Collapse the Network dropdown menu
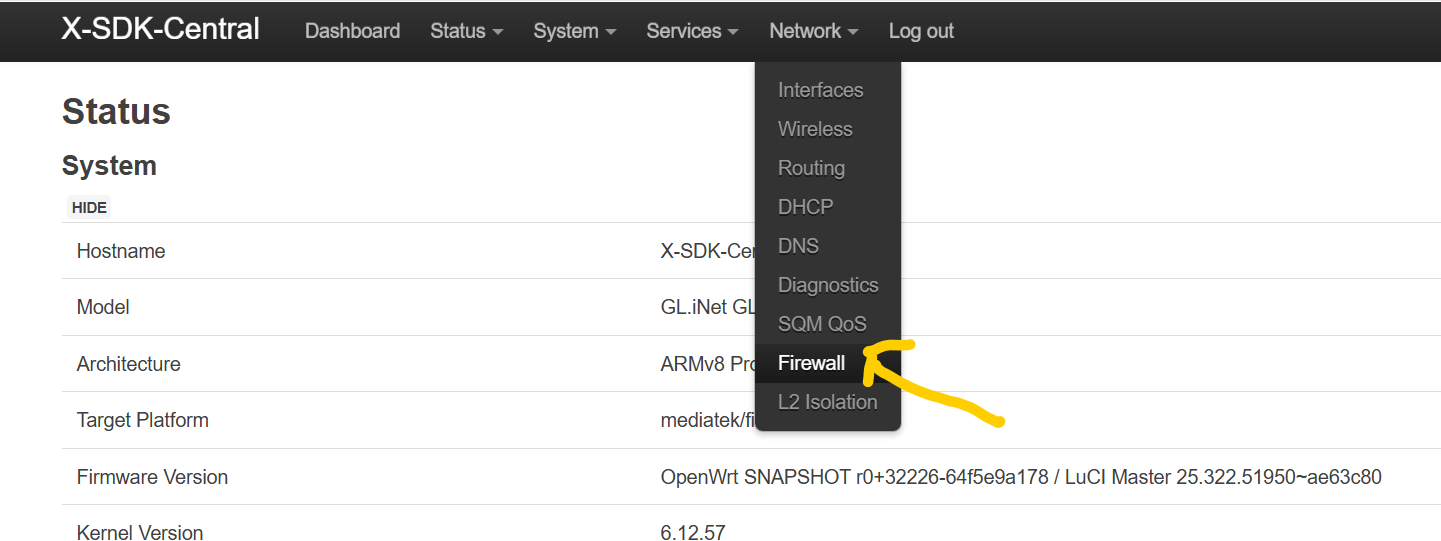Image resolution: width=1441 pixels, height=541 pixels. (x=813, y=31)
